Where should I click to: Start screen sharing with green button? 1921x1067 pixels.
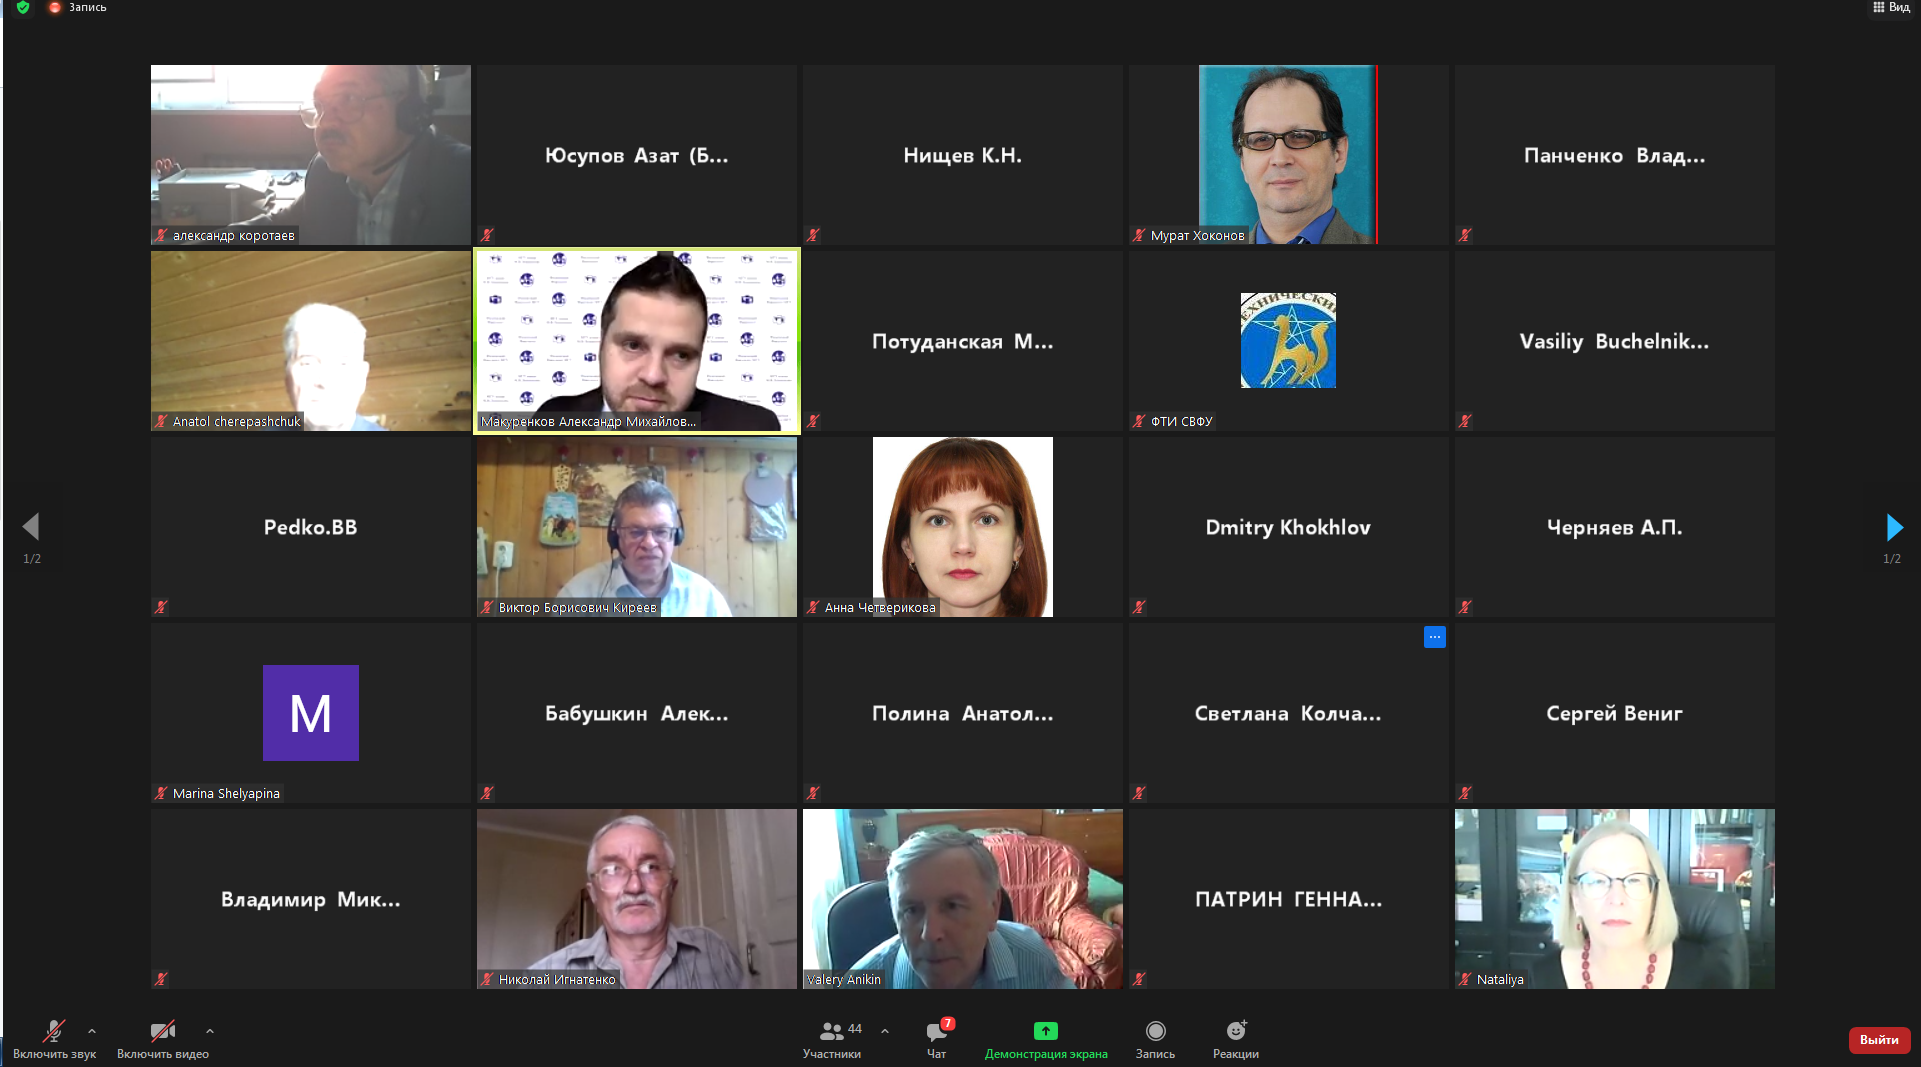click(1045, 1031)
